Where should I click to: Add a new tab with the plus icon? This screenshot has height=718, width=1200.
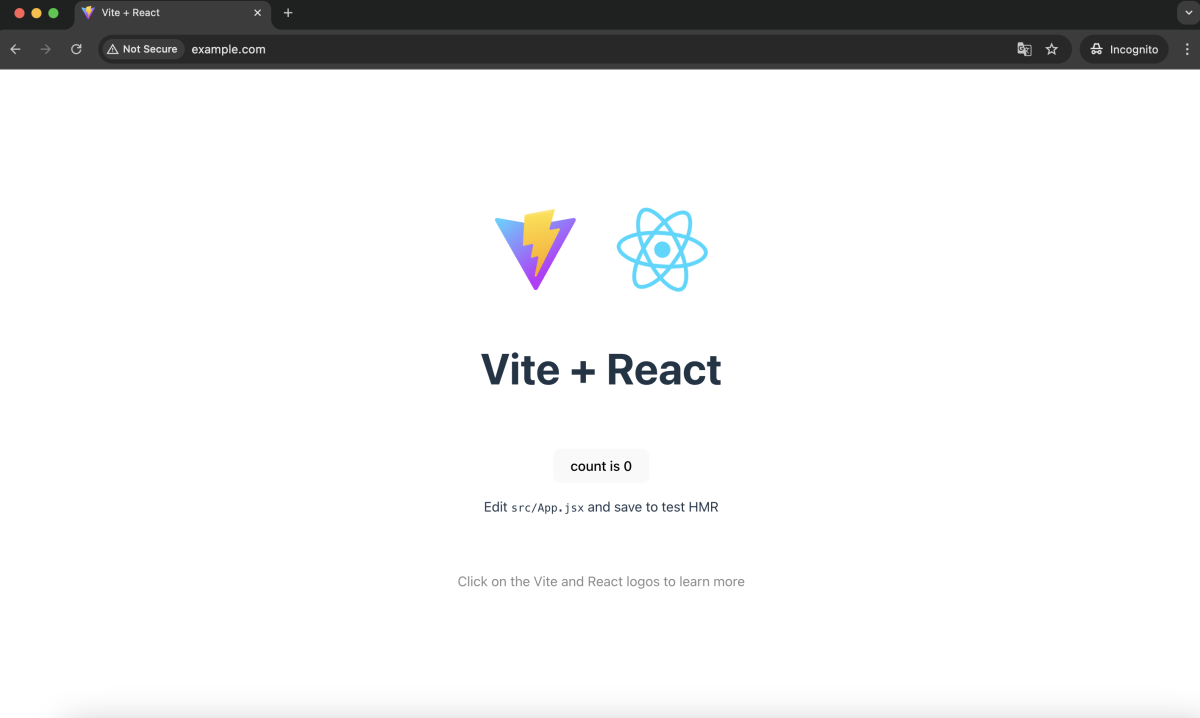tap(288, 13)
